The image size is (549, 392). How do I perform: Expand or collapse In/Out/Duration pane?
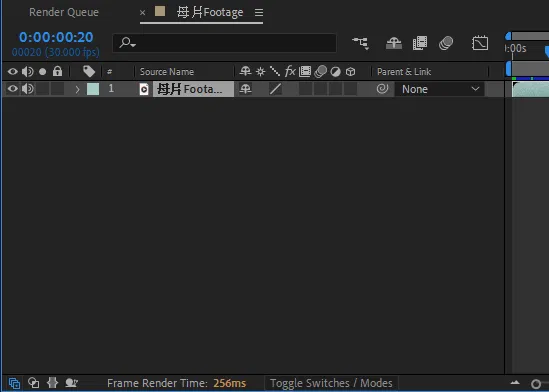click(52, 383)
